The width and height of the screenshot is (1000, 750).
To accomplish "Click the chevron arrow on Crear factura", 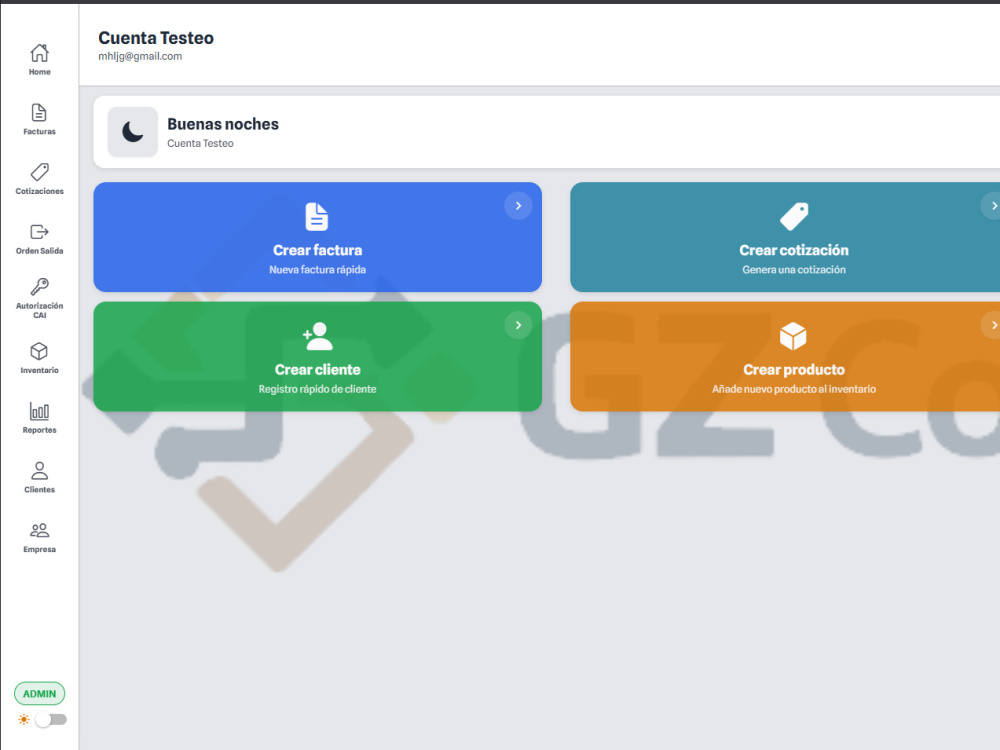I will 518,206.
